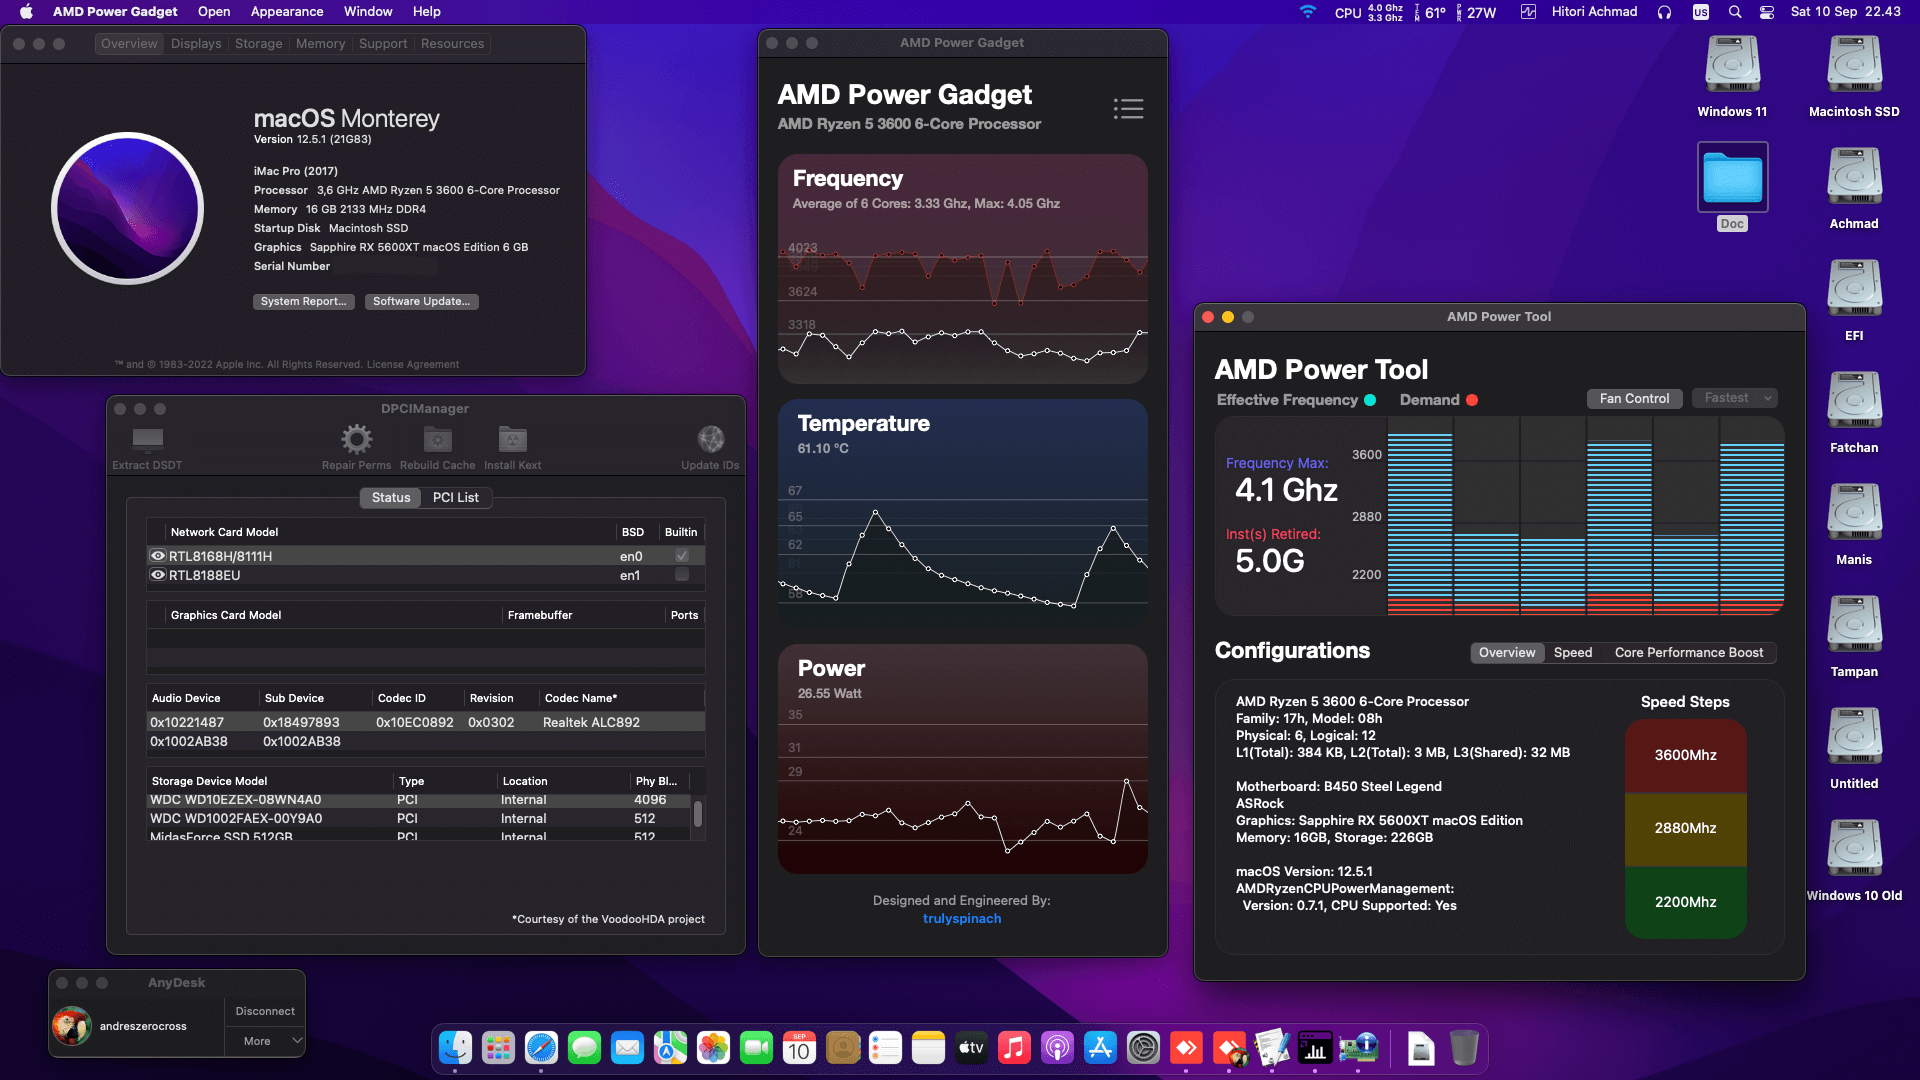The image size is (1920, 1080).
Task: Open the trulyspinach link
Action: coord(961,919)
